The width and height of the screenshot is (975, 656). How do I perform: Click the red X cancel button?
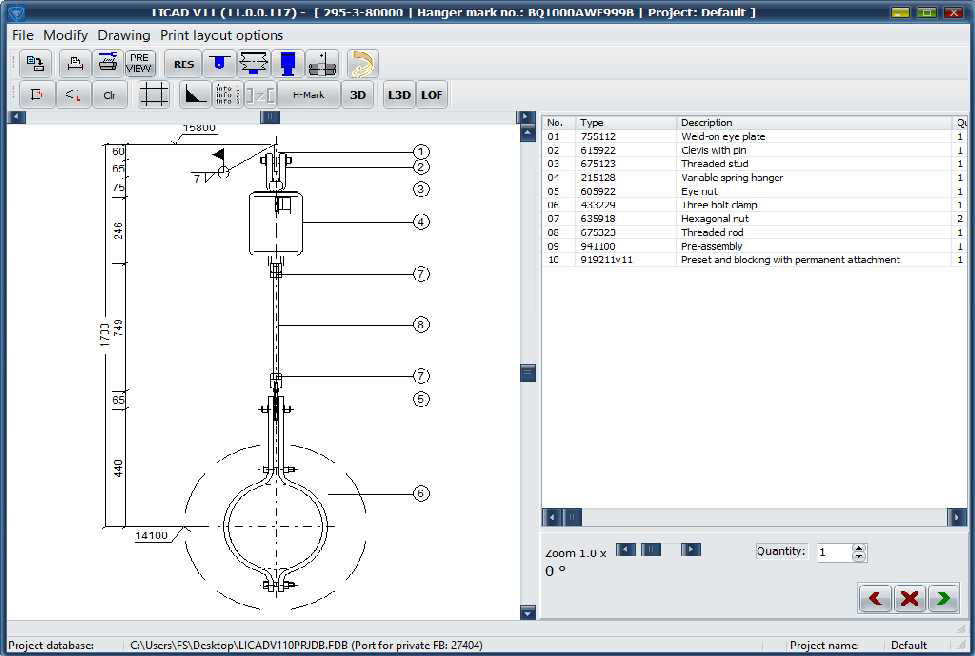[909, 598]
